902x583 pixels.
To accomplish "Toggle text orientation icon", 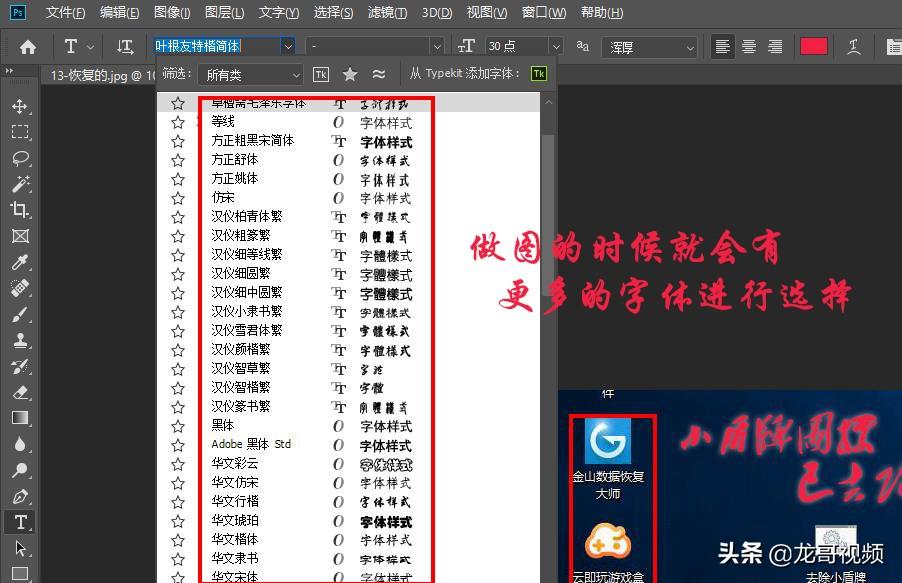I will (x=125, y=47).
